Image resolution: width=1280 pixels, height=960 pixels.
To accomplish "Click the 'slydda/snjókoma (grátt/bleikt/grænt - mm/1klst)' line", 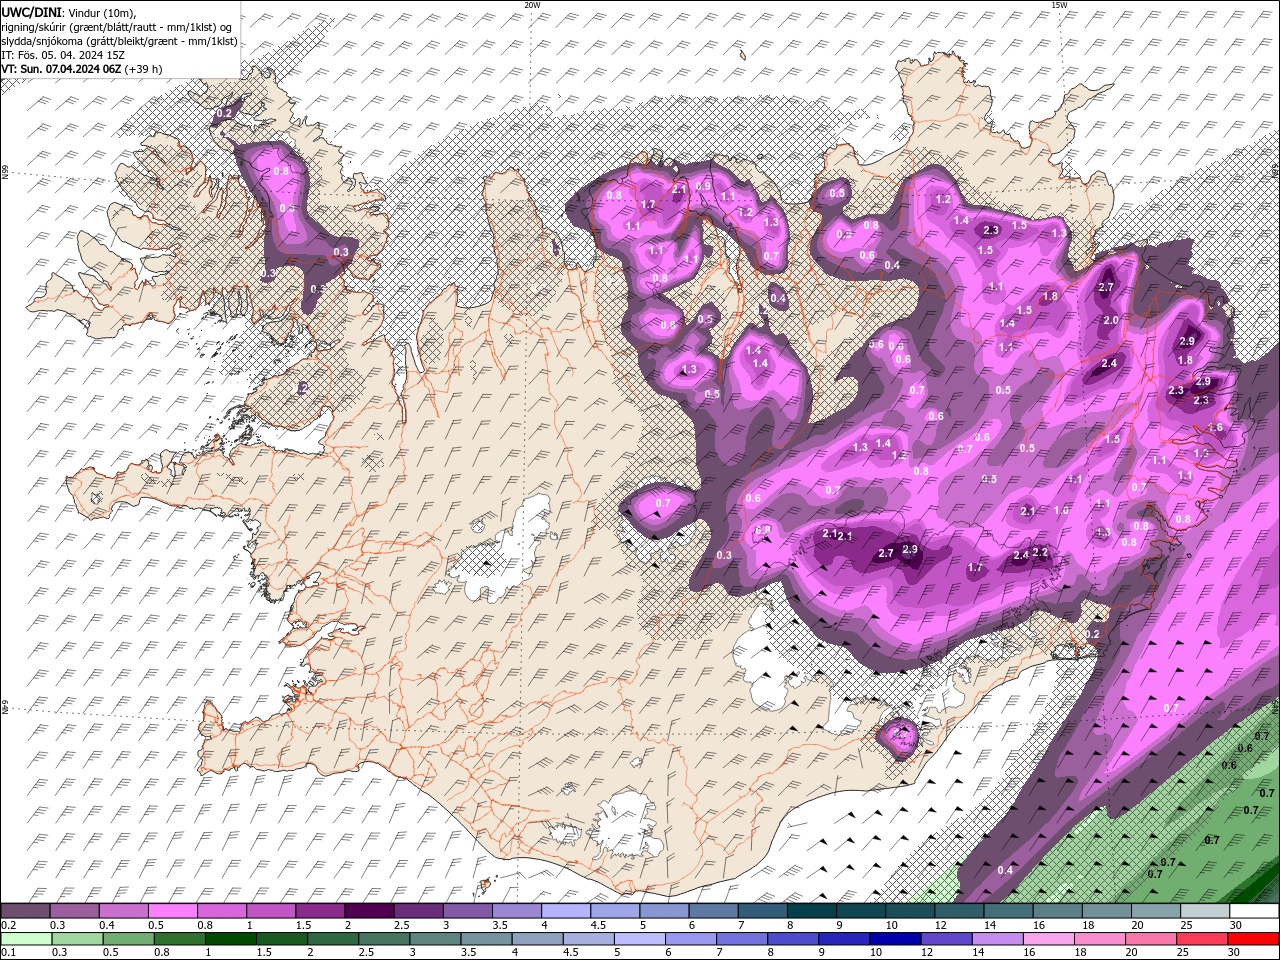I will pyautogui.click(x=120, y=41).
